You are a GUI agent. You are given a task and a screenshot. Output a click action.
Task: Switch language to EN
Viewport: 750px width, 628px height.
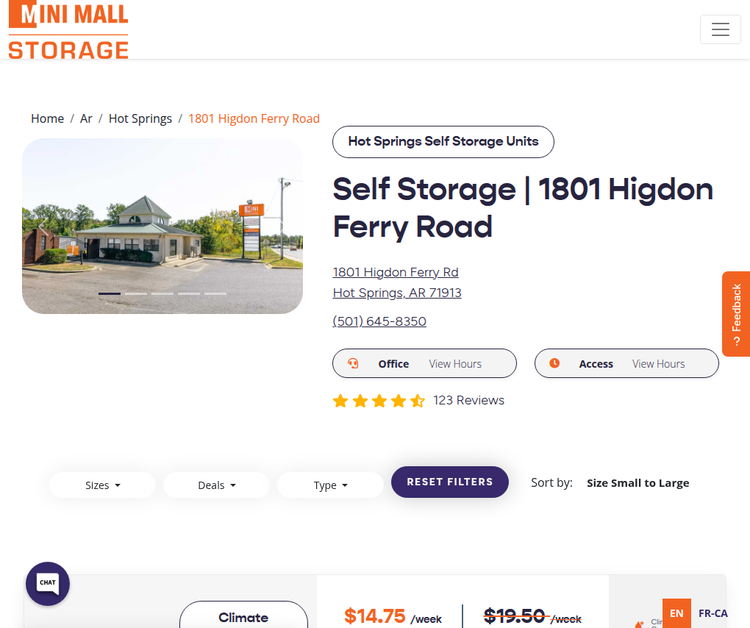pyautogui.click(x=677, y=613)
